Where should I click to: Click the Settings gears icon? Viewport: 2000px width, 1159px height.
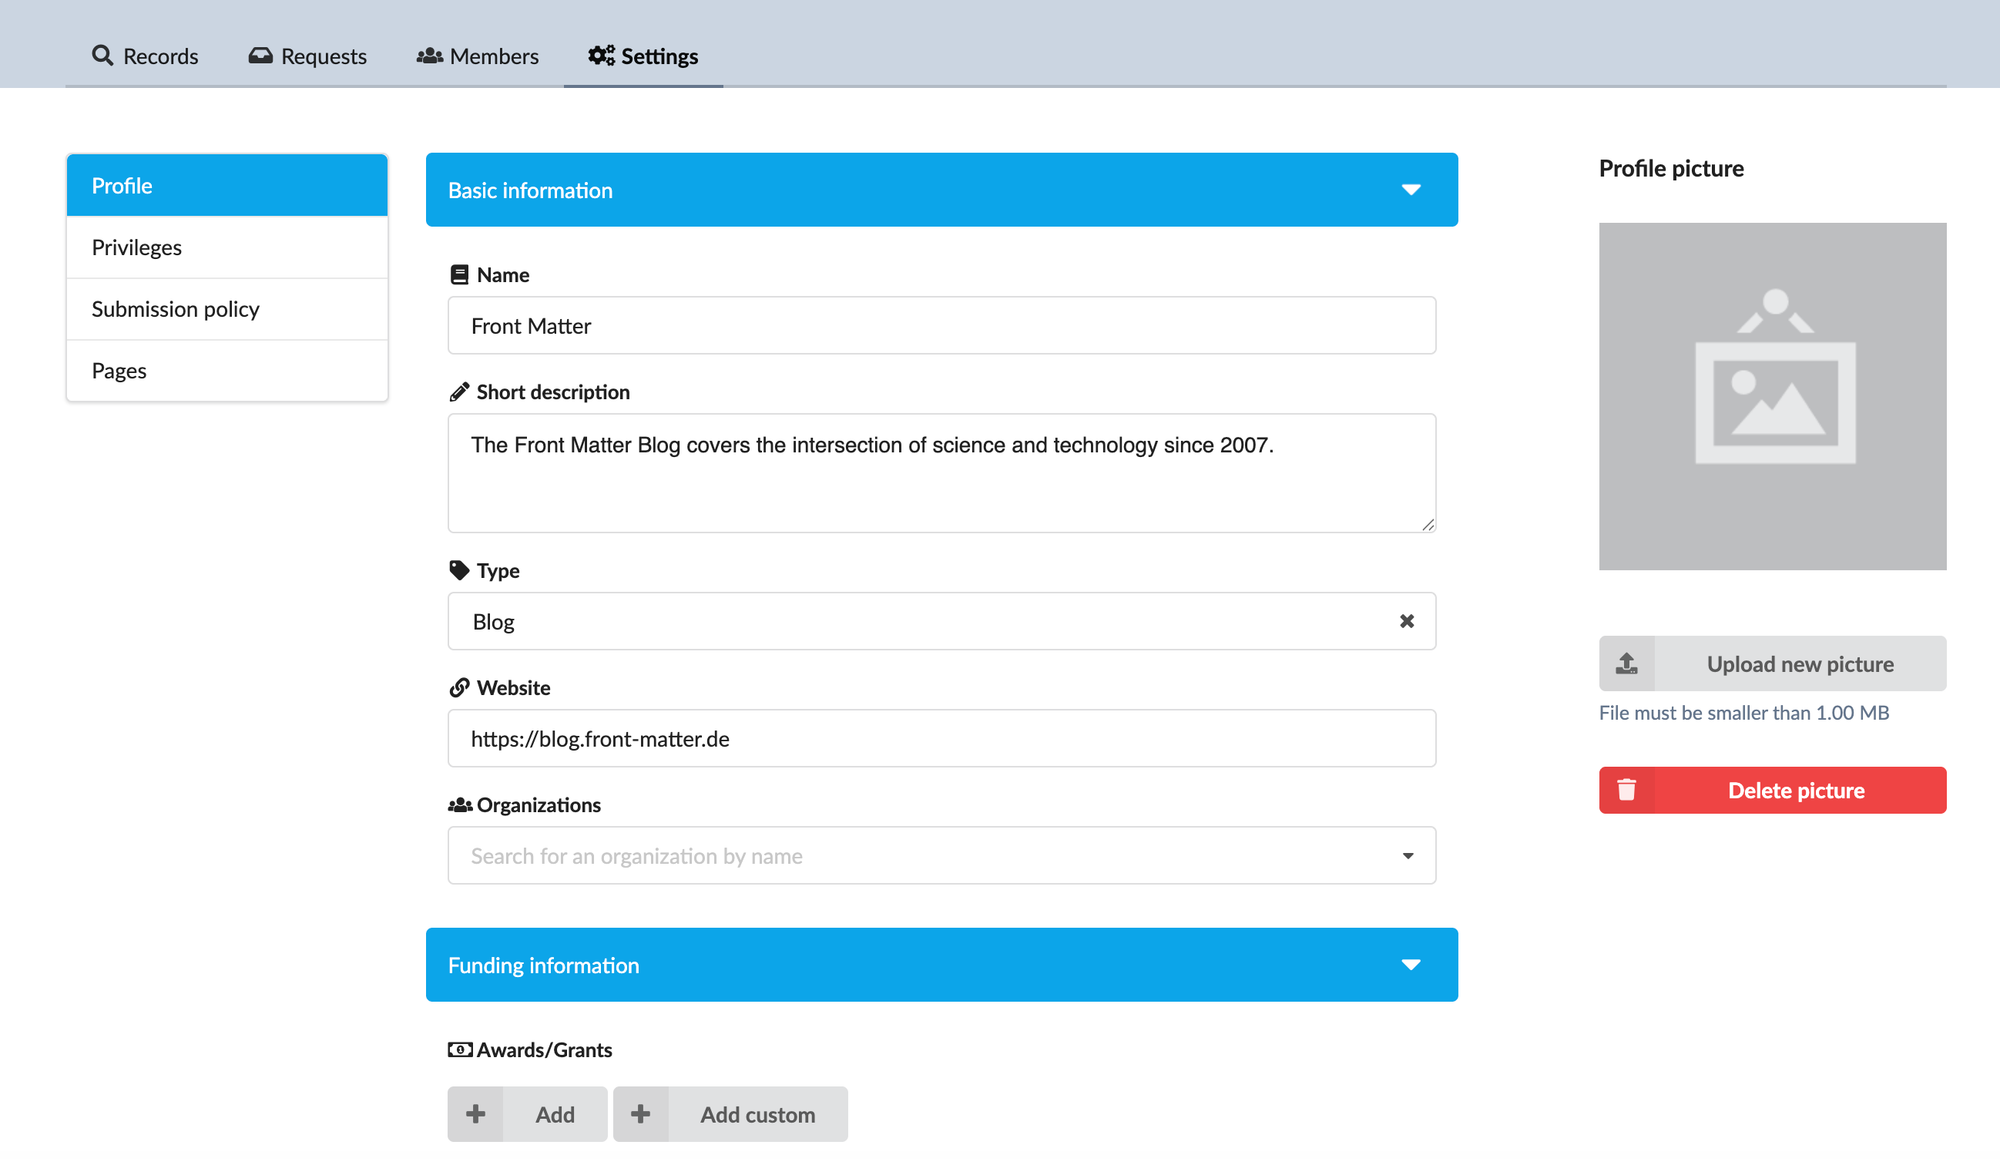pos(601,55)
